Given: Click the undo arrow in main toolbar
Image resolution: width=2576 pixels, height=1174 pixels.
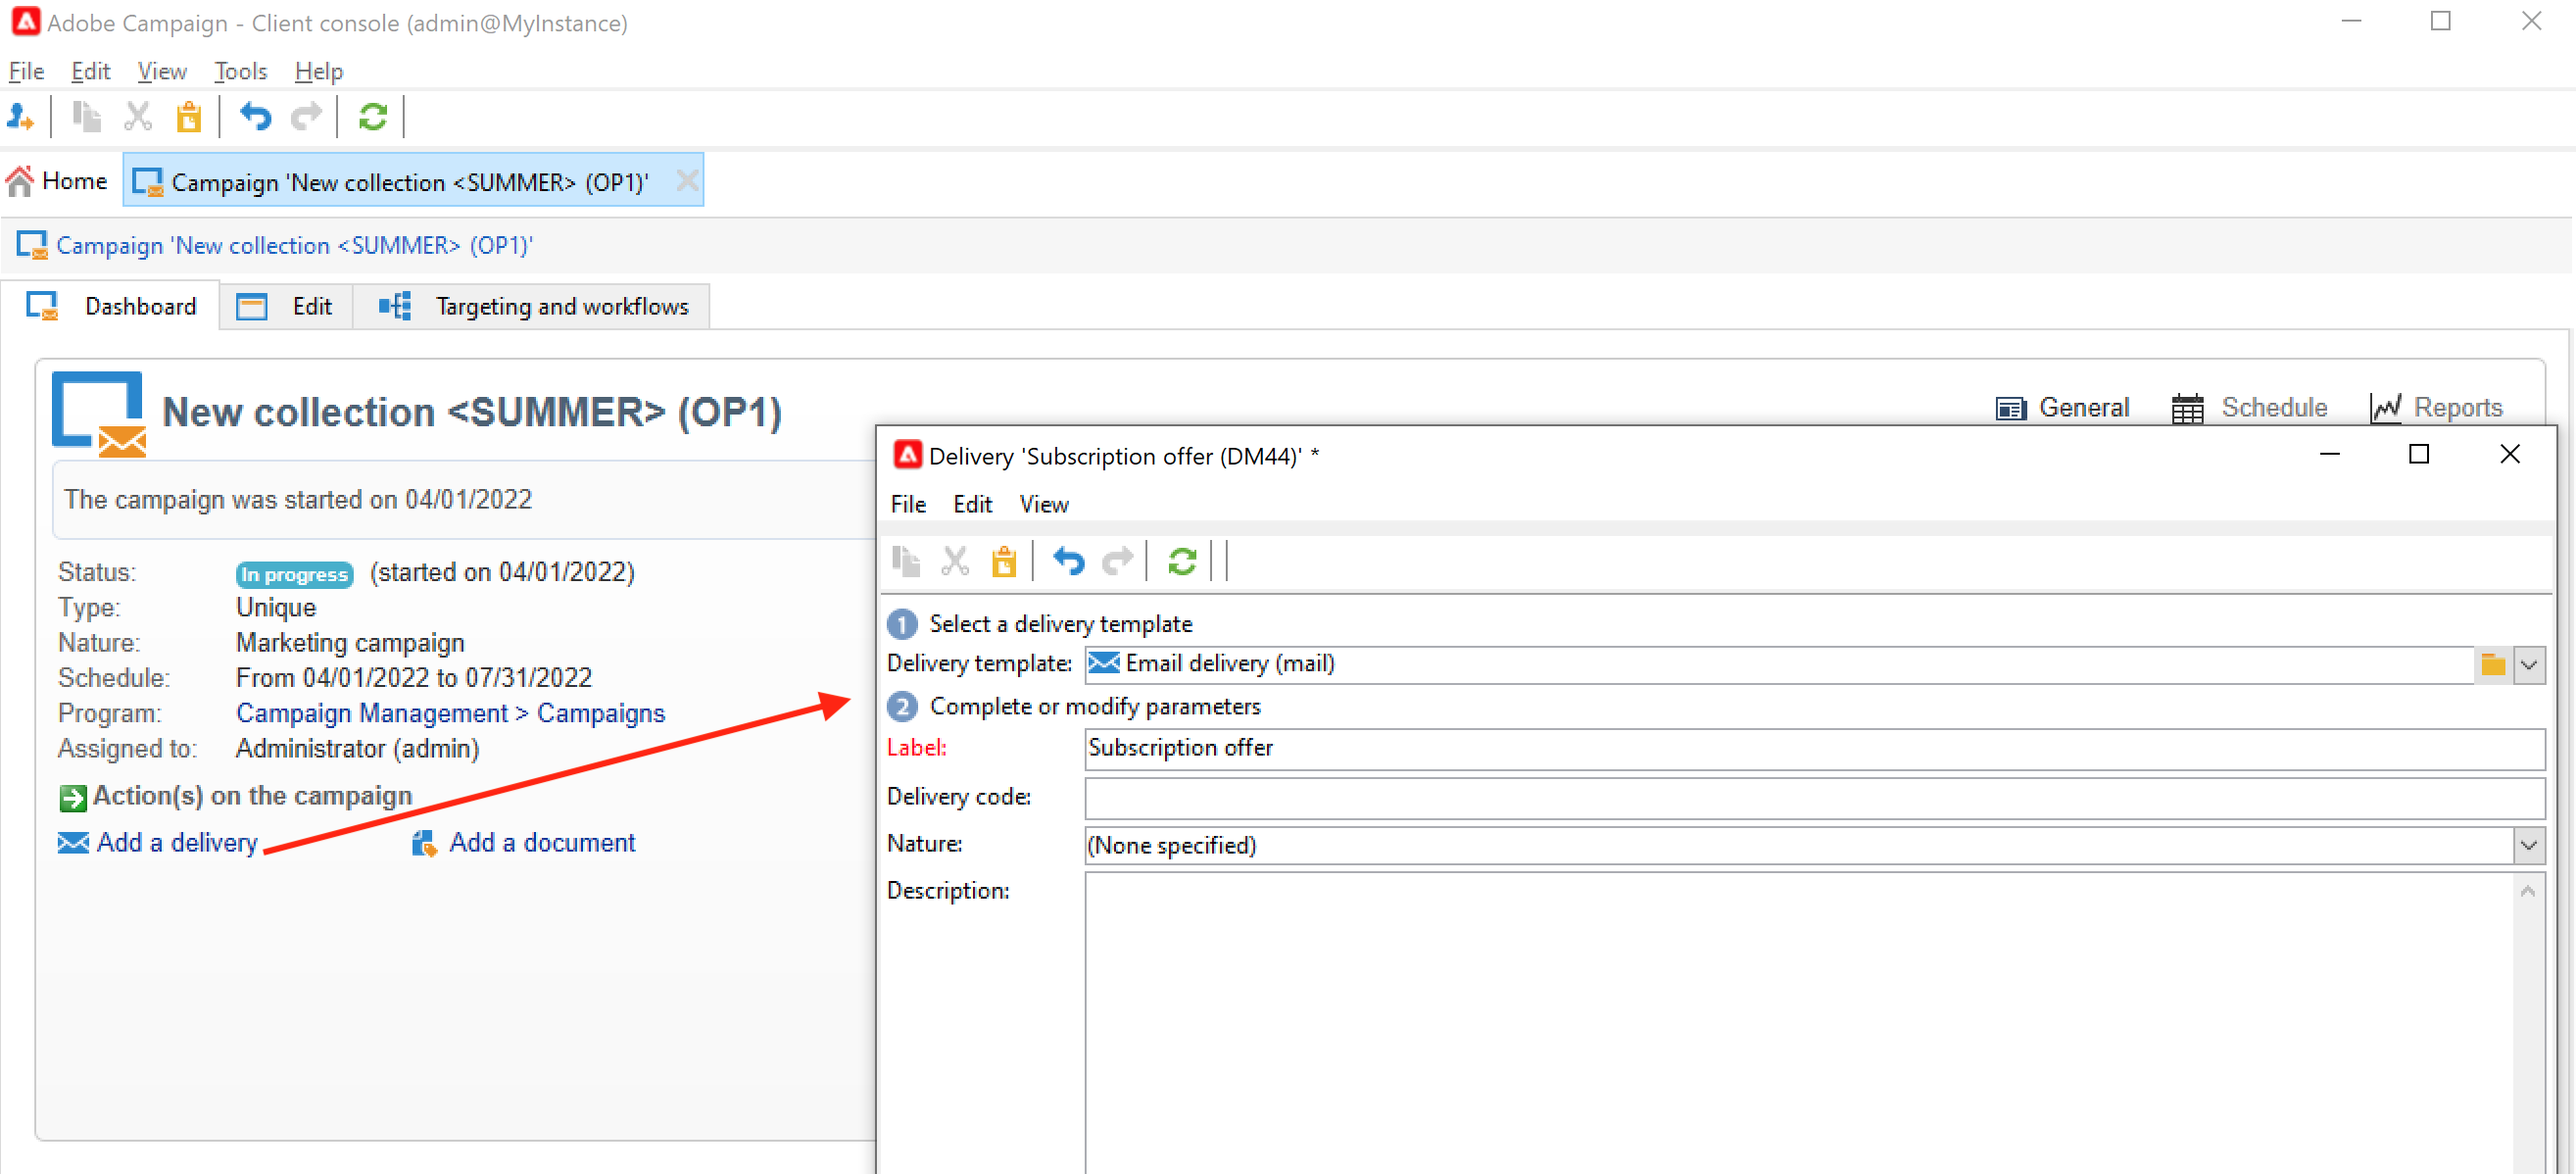Looking at the screenshot, I should pos(255,117).
